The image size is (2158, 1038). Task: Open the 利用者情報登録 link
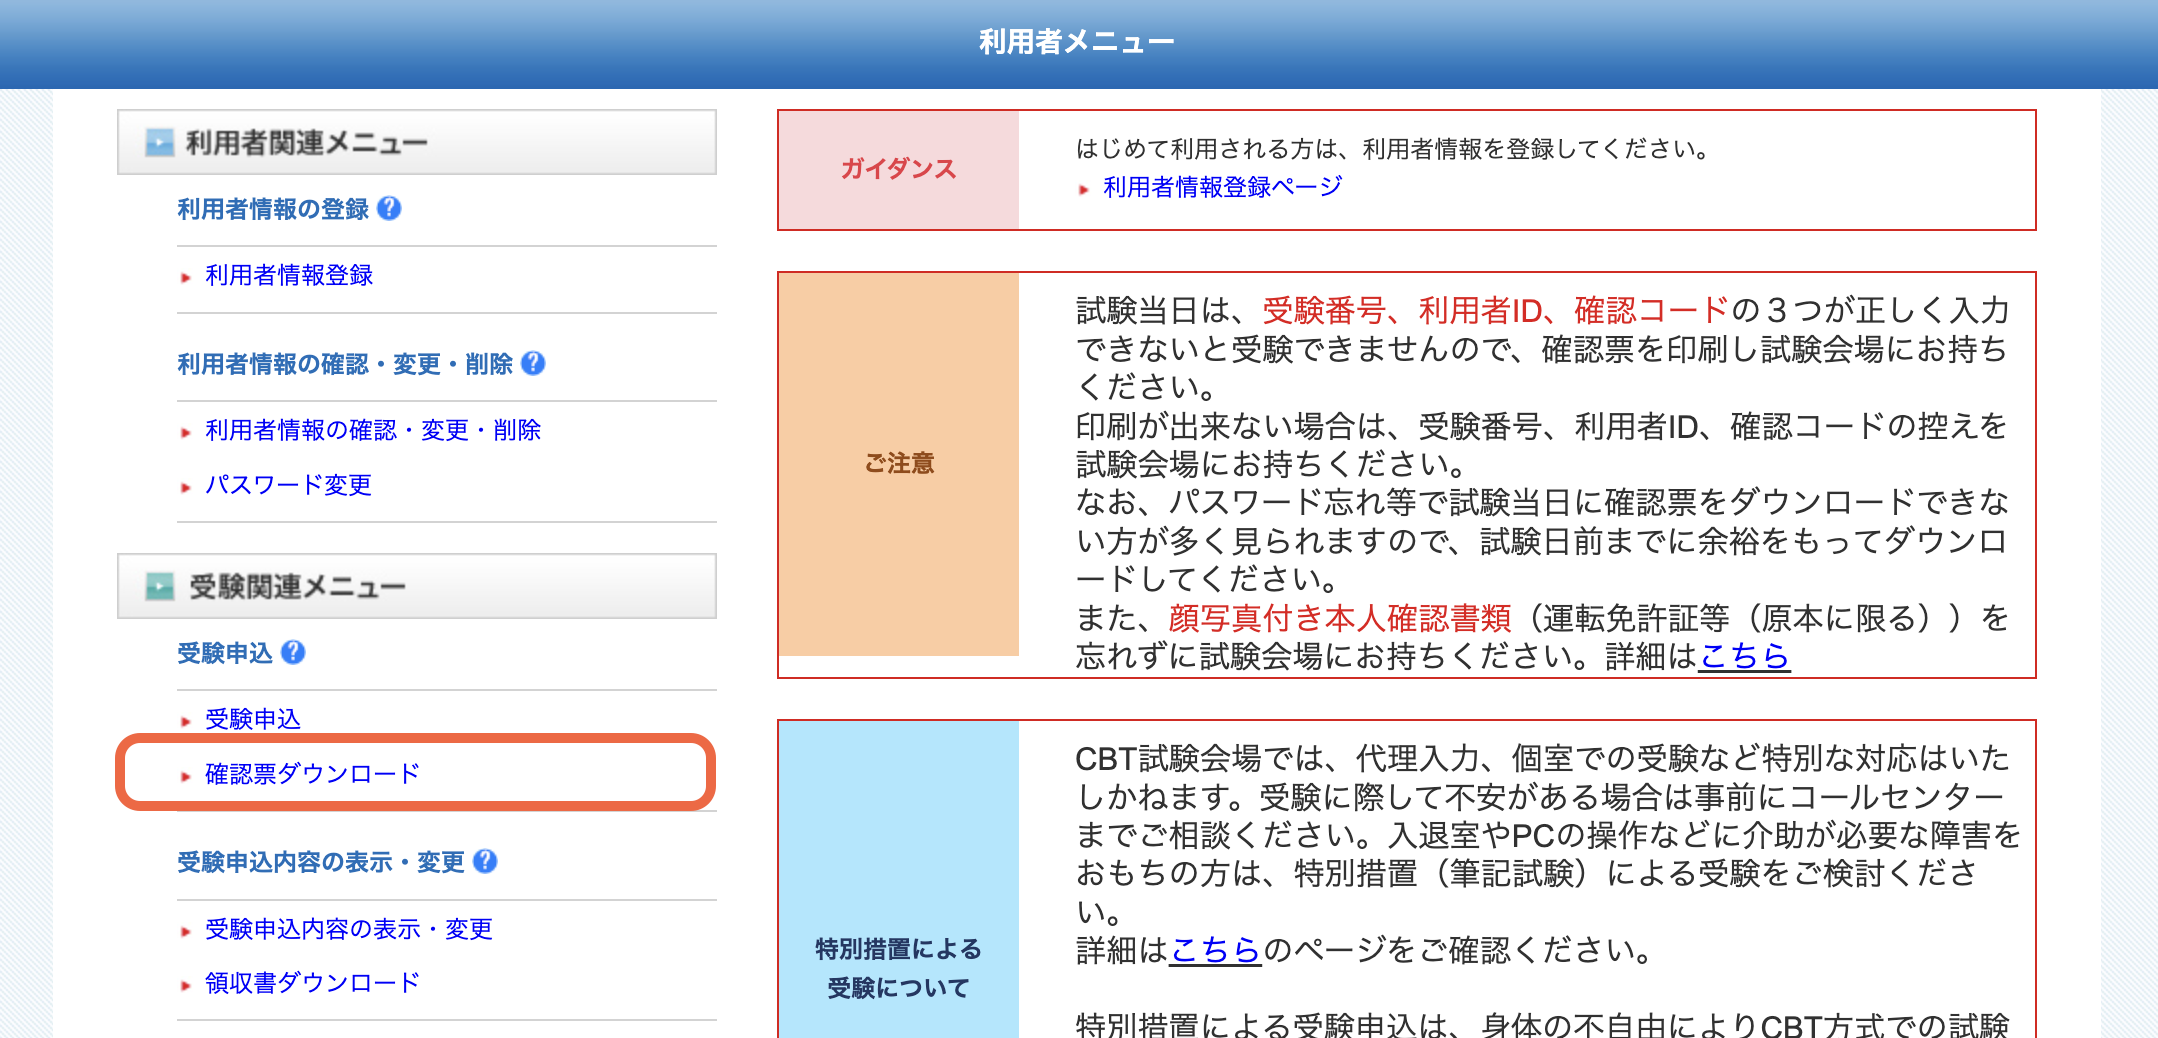point(289,275)
